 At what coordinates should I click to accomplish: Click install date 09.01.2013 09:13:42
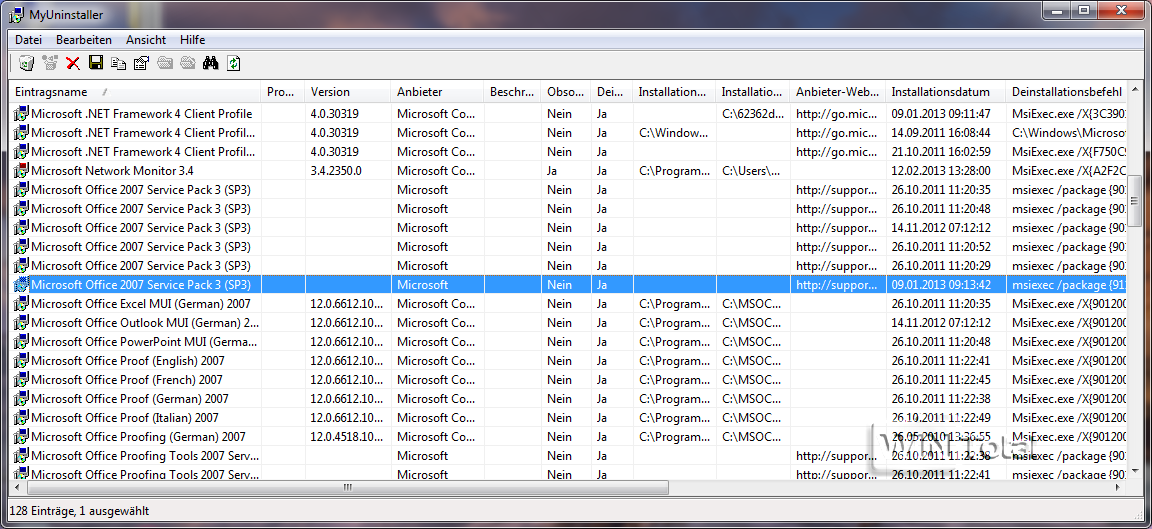tap(941, 284)
